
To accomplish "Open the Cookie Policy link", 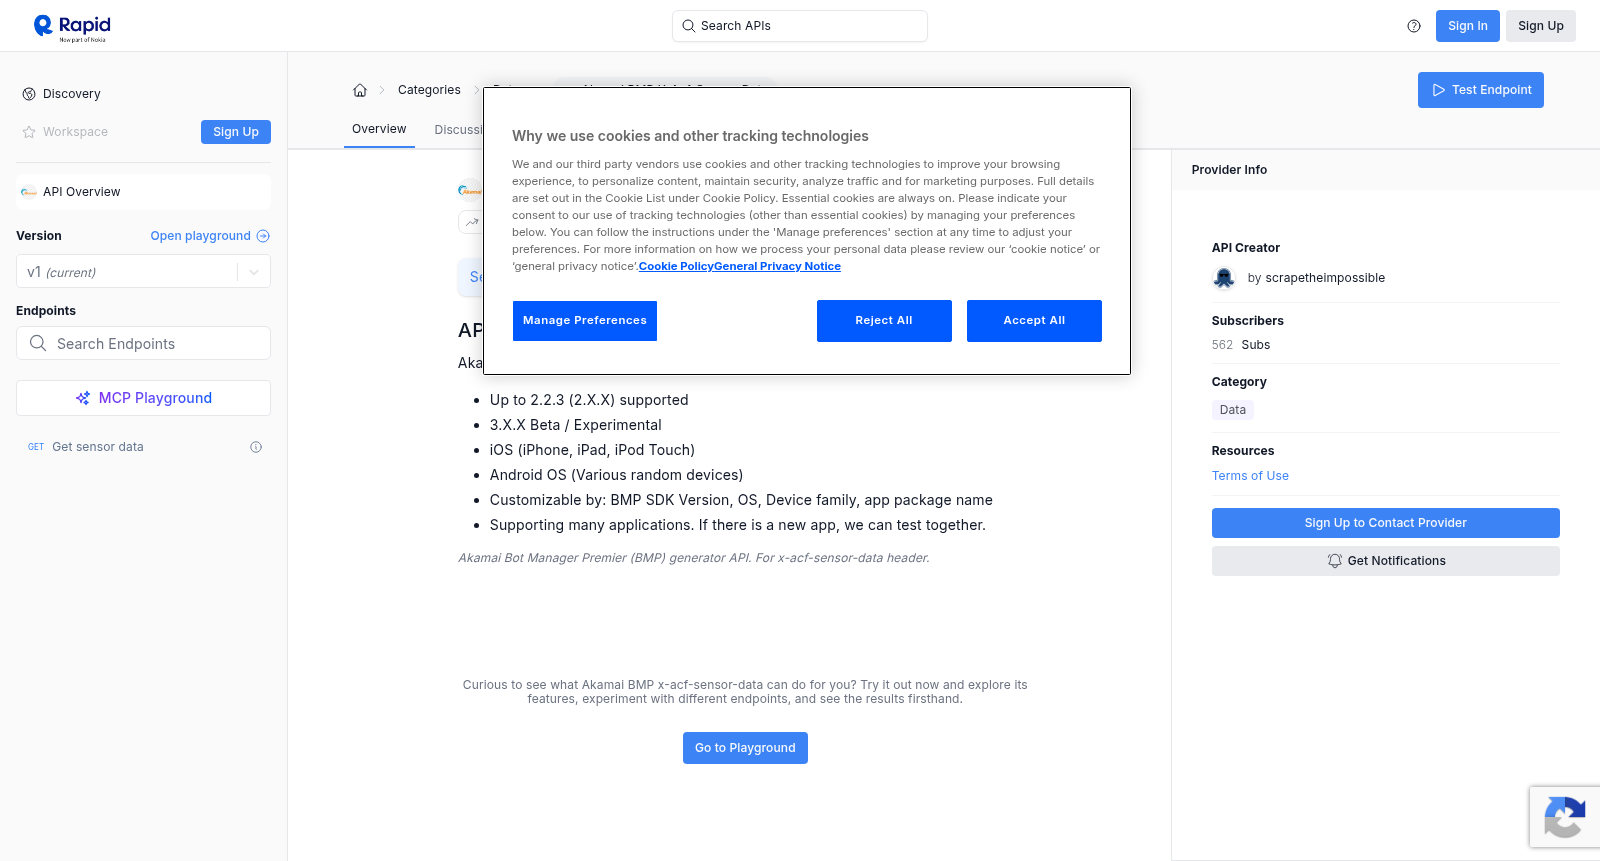I will (x=676, y=266).
